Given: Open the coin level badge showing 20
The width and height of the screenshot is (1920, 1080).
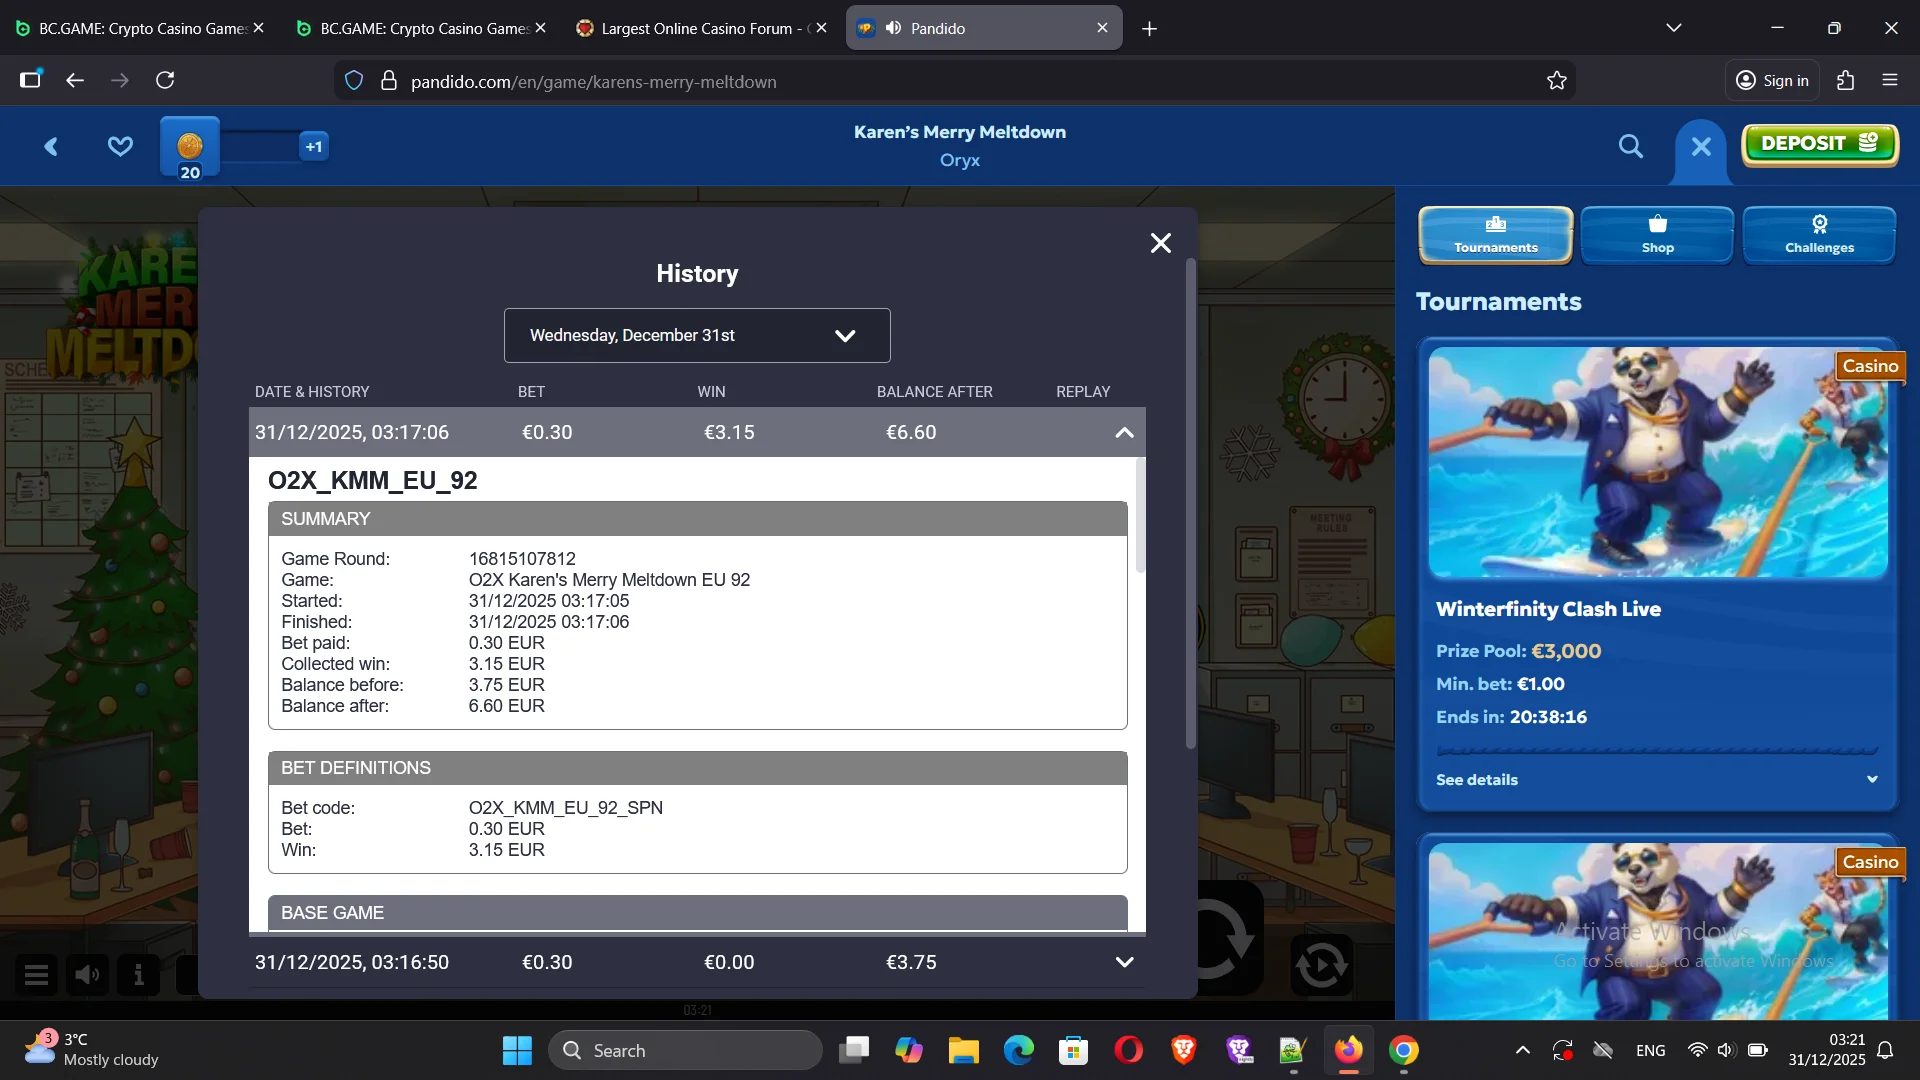Looking at the screenshot, I should point(190,148).
